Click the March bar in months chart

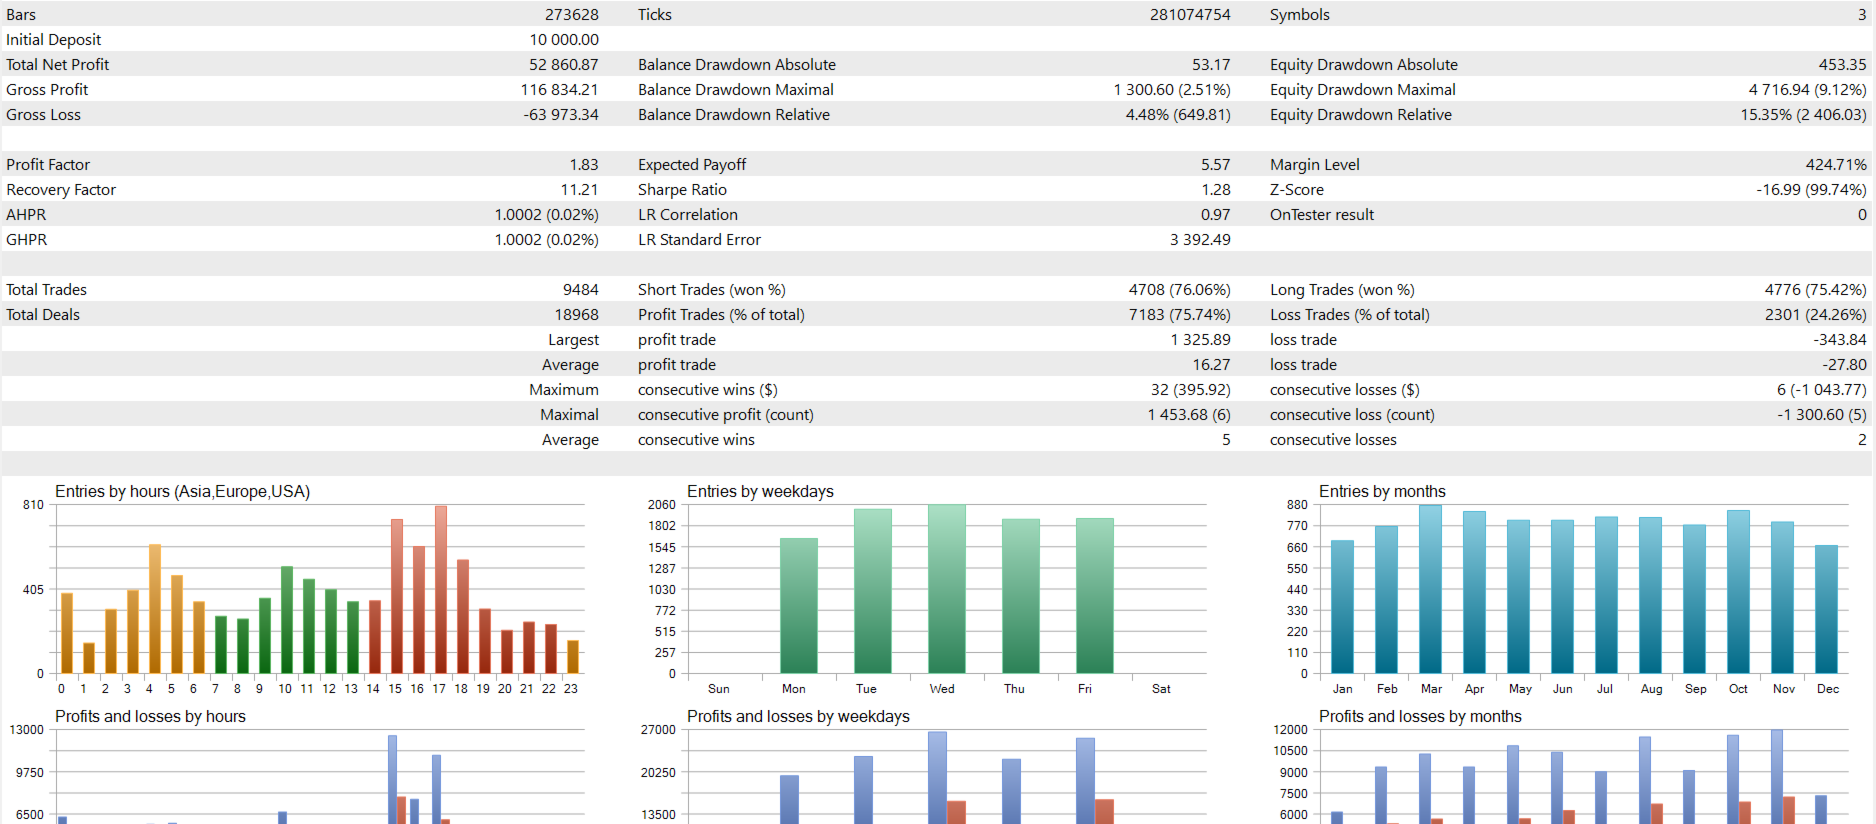coord(1430,589)
